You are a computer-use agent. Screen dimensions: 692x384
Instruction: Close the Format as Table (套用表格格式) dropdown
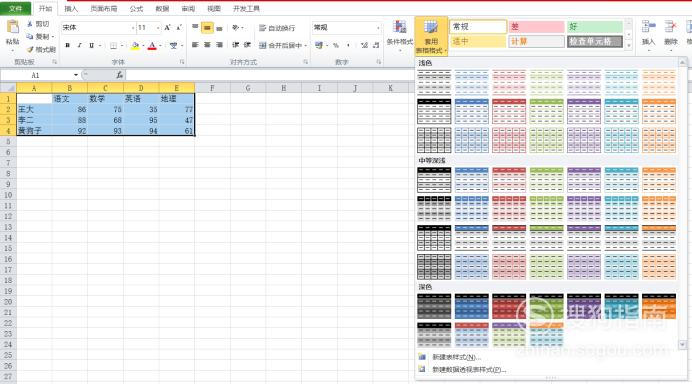point(431,37)
